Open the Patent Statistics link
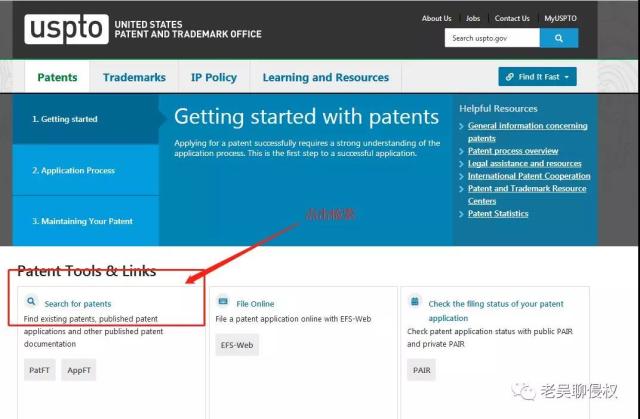640x419 pixels. [498, 213]
